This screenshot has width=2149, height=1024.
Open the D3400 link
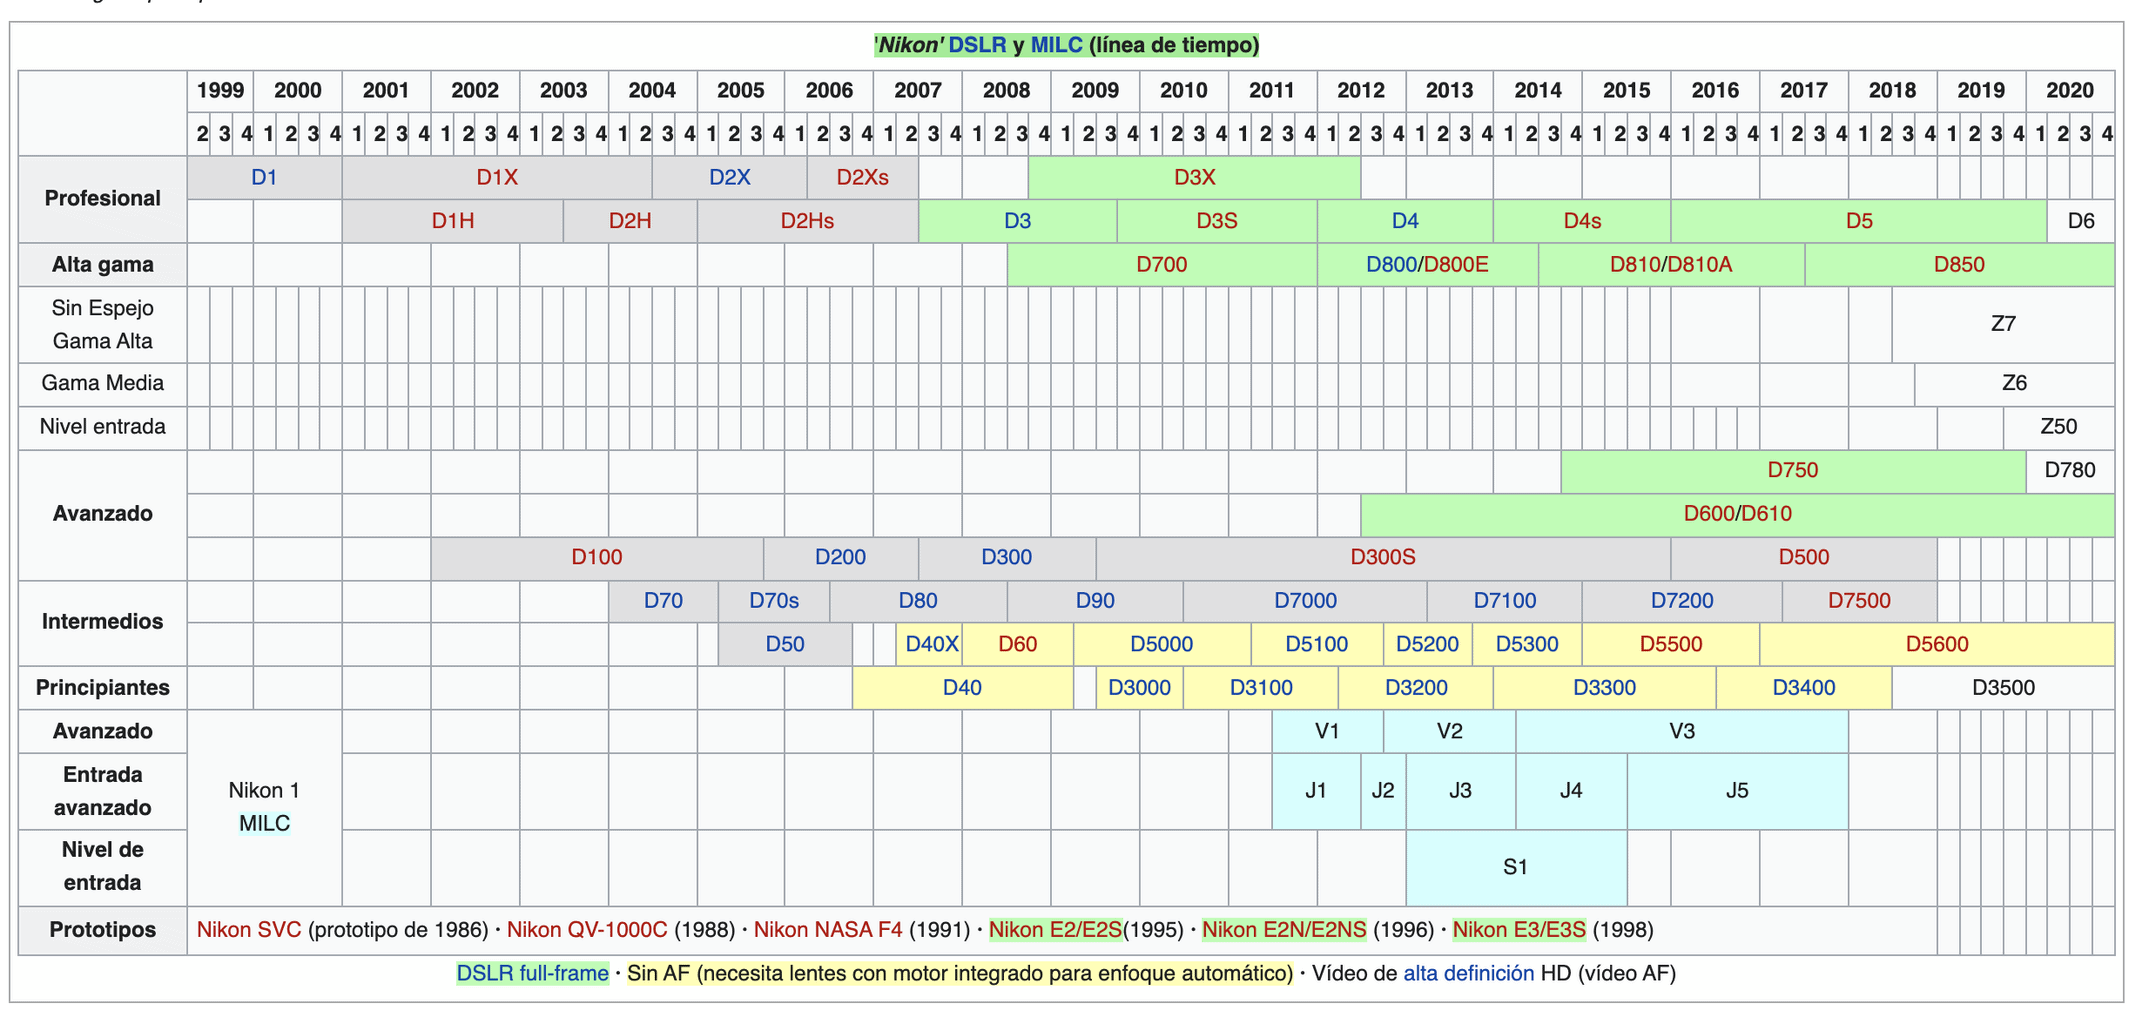coord(1804,688)
